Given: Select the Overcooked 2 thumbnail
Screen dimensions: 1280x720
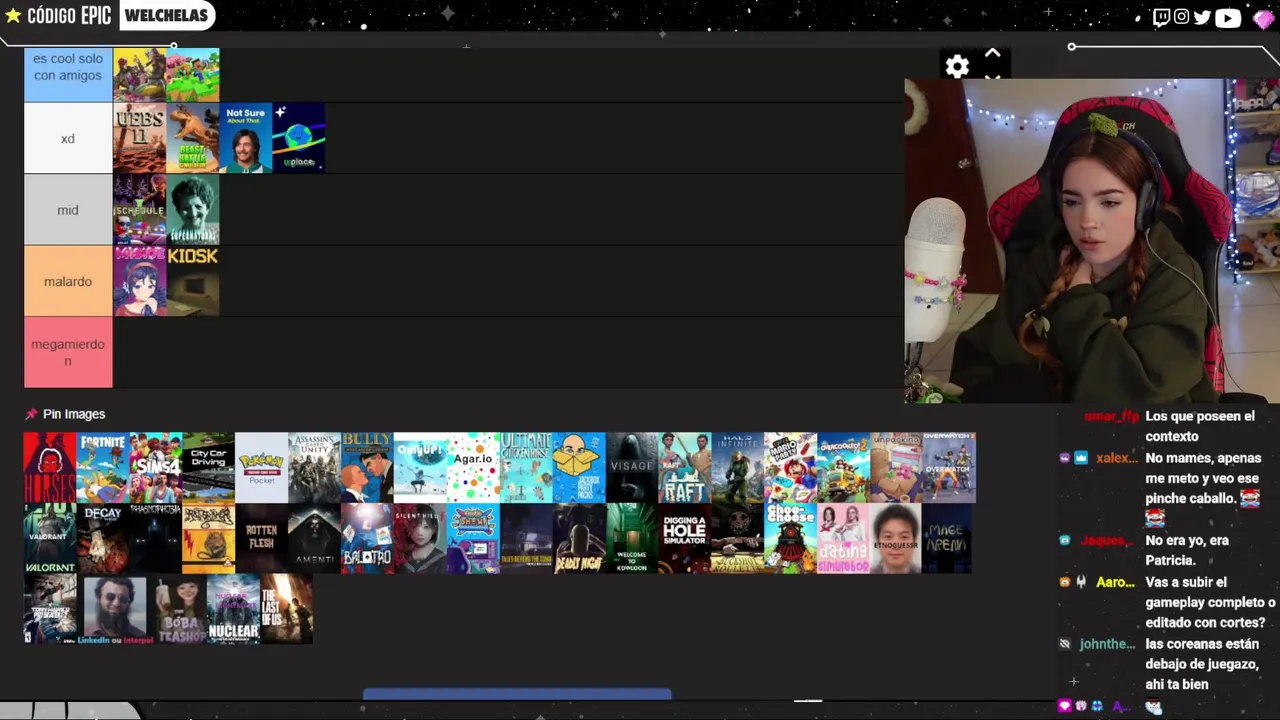Looking at the screenshot, I should pyautogui.click(x=844, y=467).
